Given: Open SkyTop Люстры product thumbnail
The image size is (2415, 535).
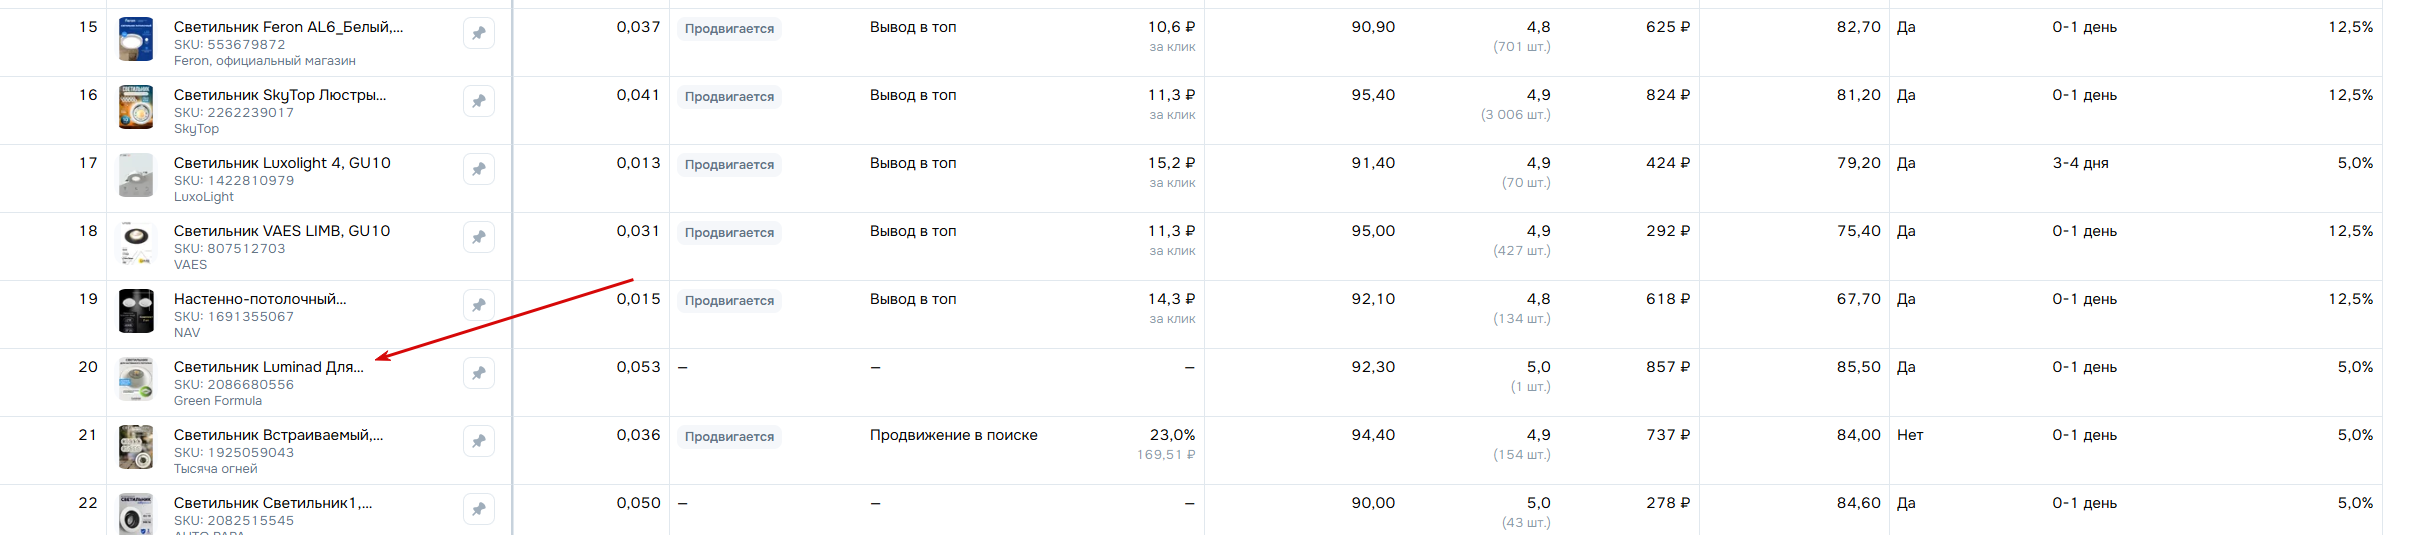Looking at the screenshot, I should coord(136,107).
